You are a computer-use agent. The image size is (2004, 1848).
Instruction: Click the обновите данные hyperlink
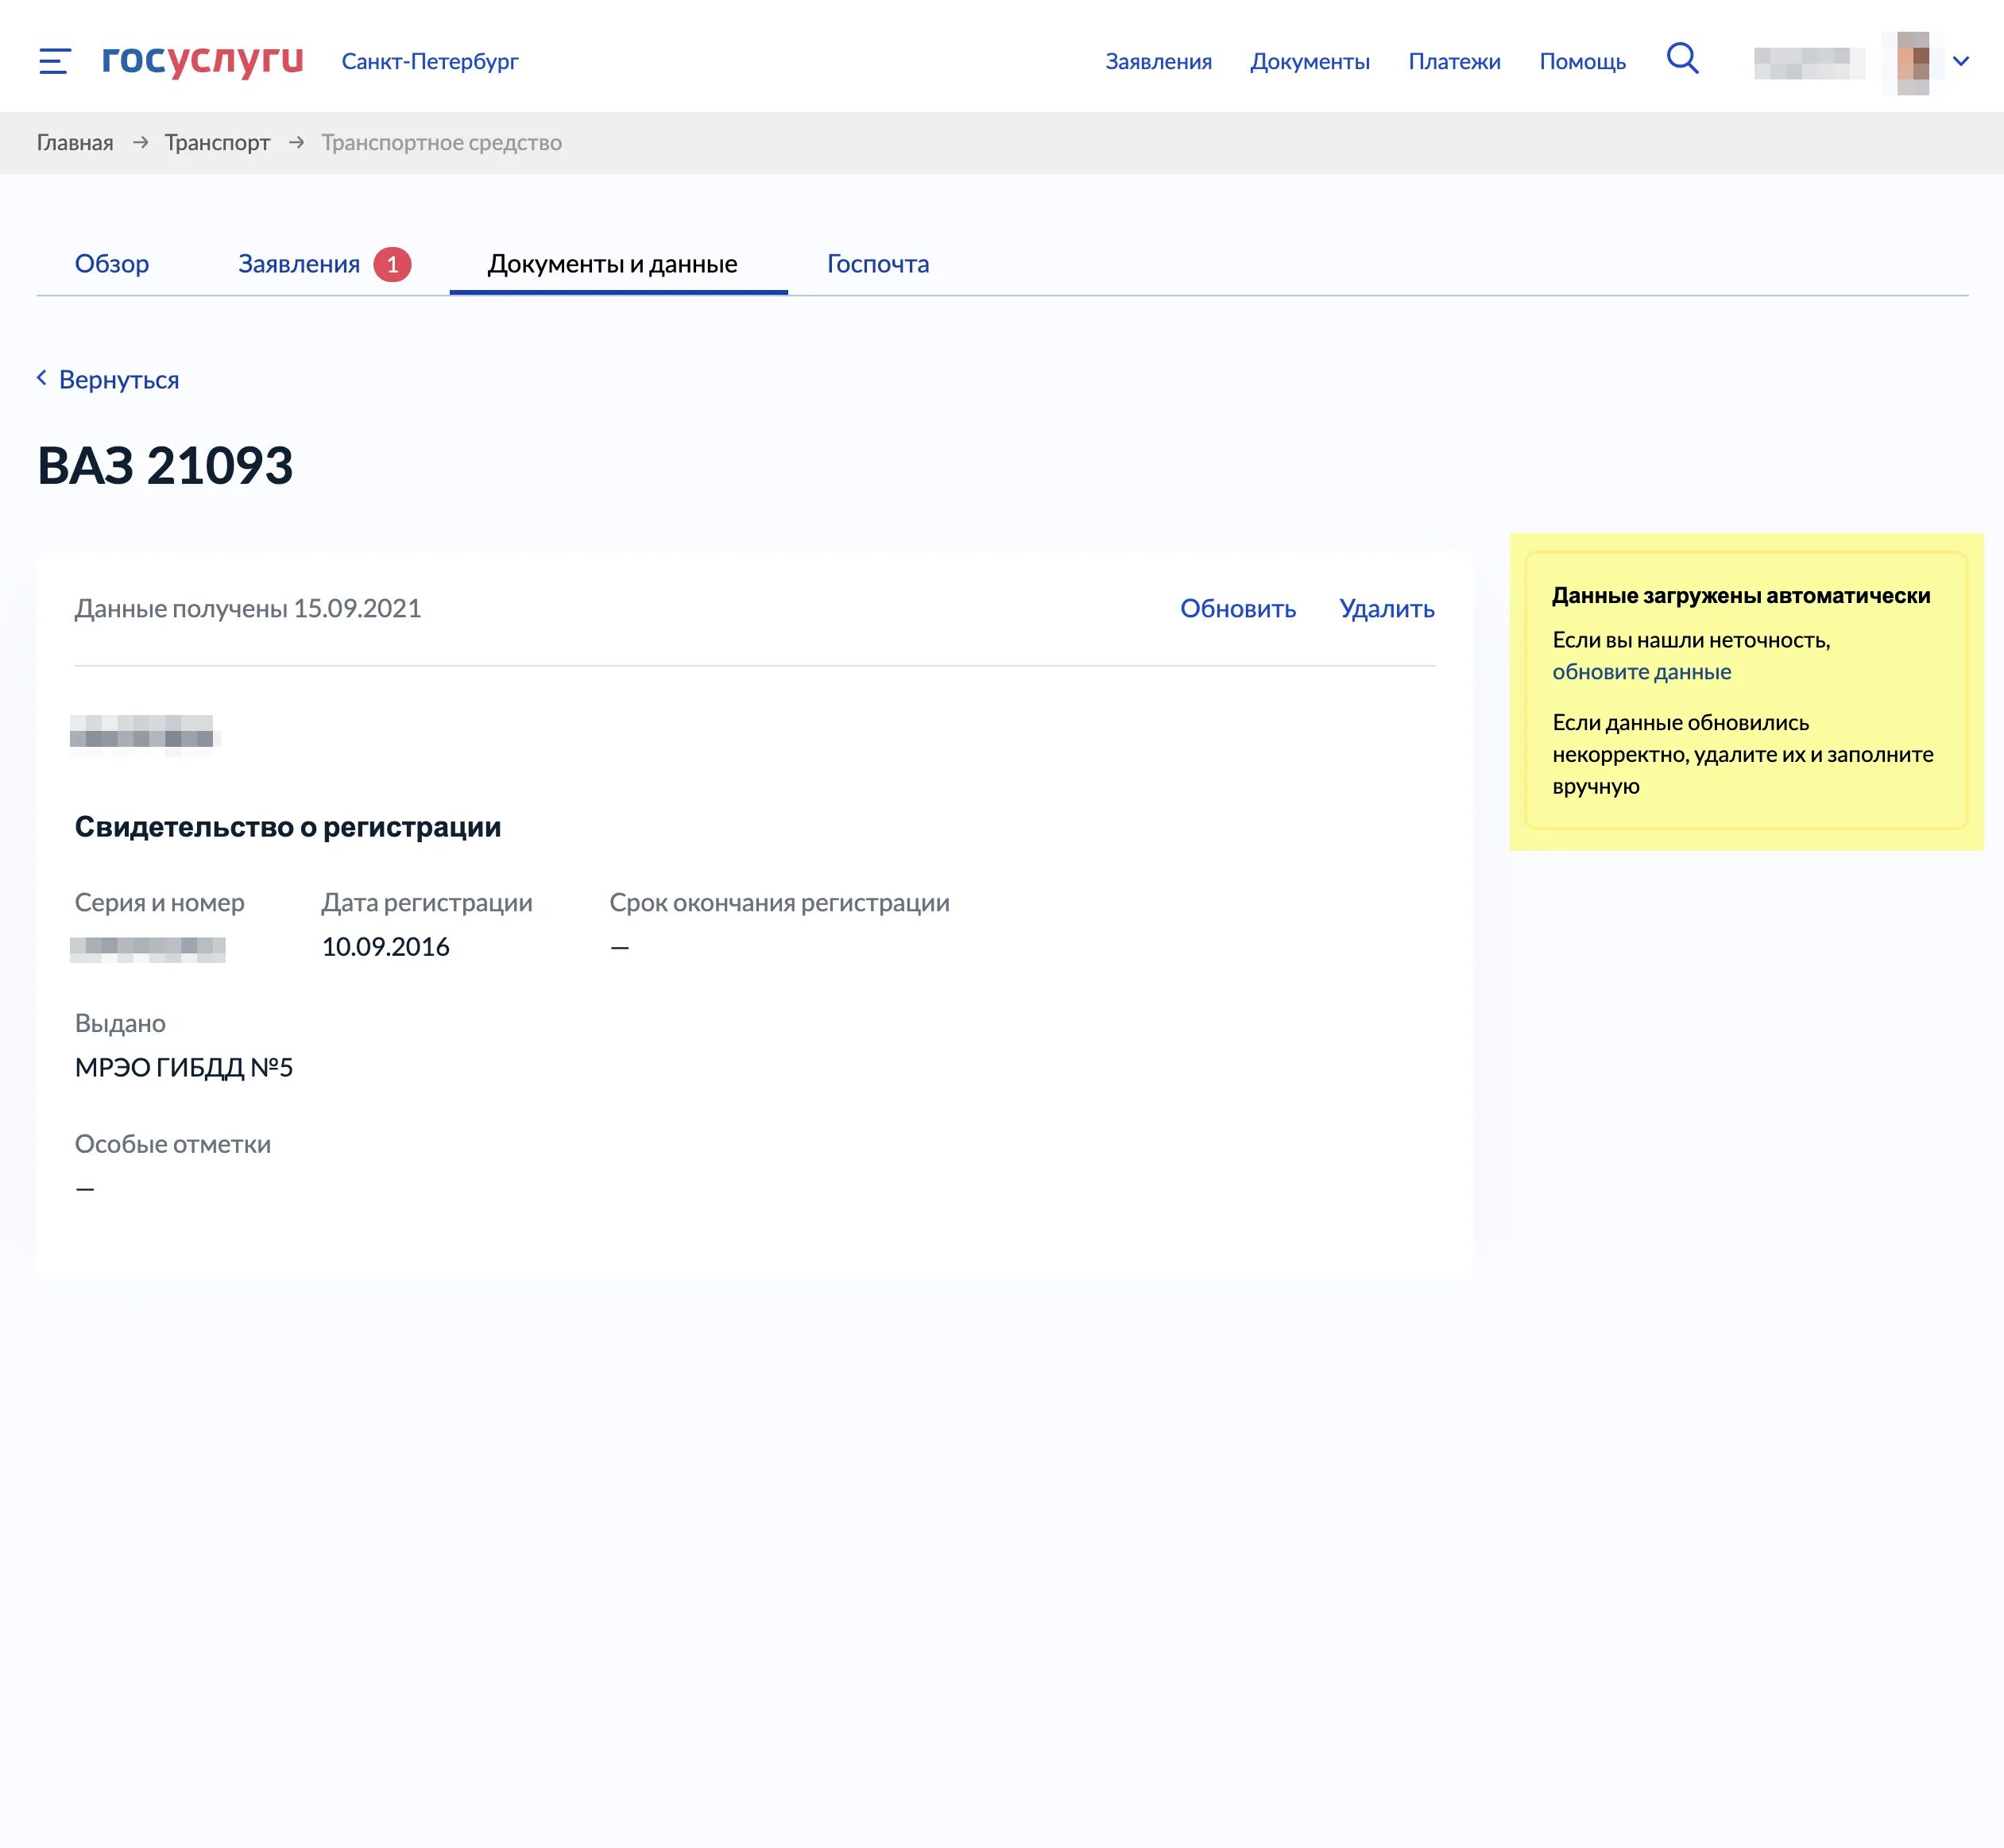click(1641, 672)
